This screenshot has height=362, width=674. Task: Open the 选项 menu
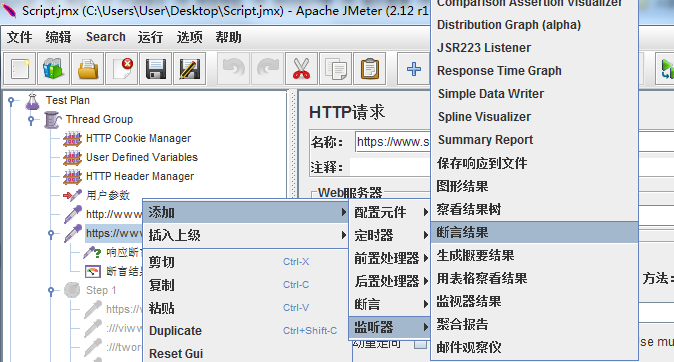[190, 37]
